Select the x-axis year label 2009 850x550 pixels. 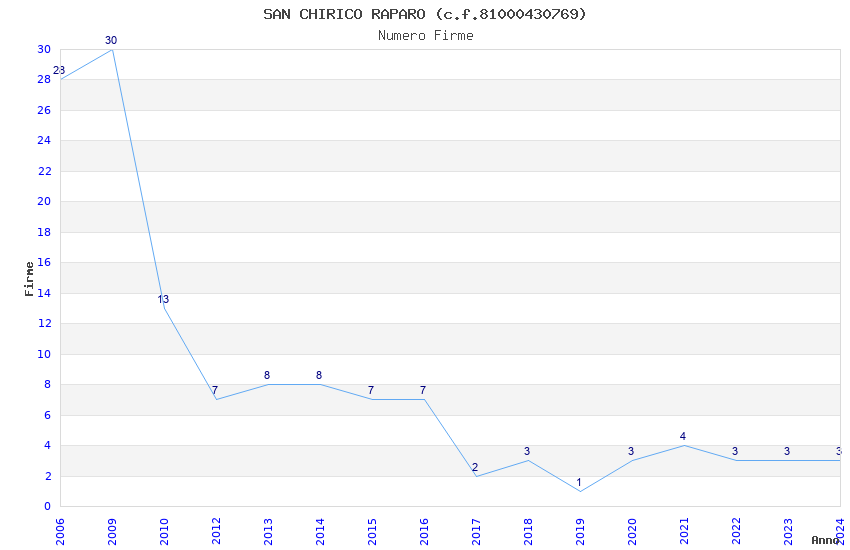112,531
